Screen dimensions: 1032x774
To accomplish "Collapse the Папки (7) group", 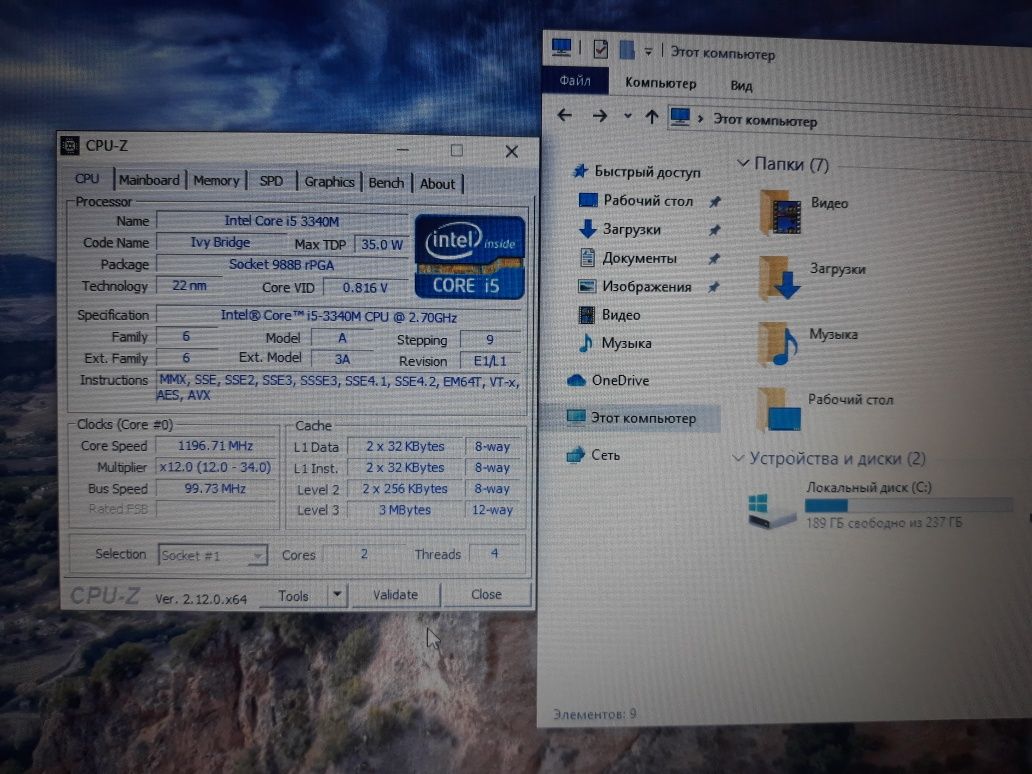I will click(x=742, y=163).
